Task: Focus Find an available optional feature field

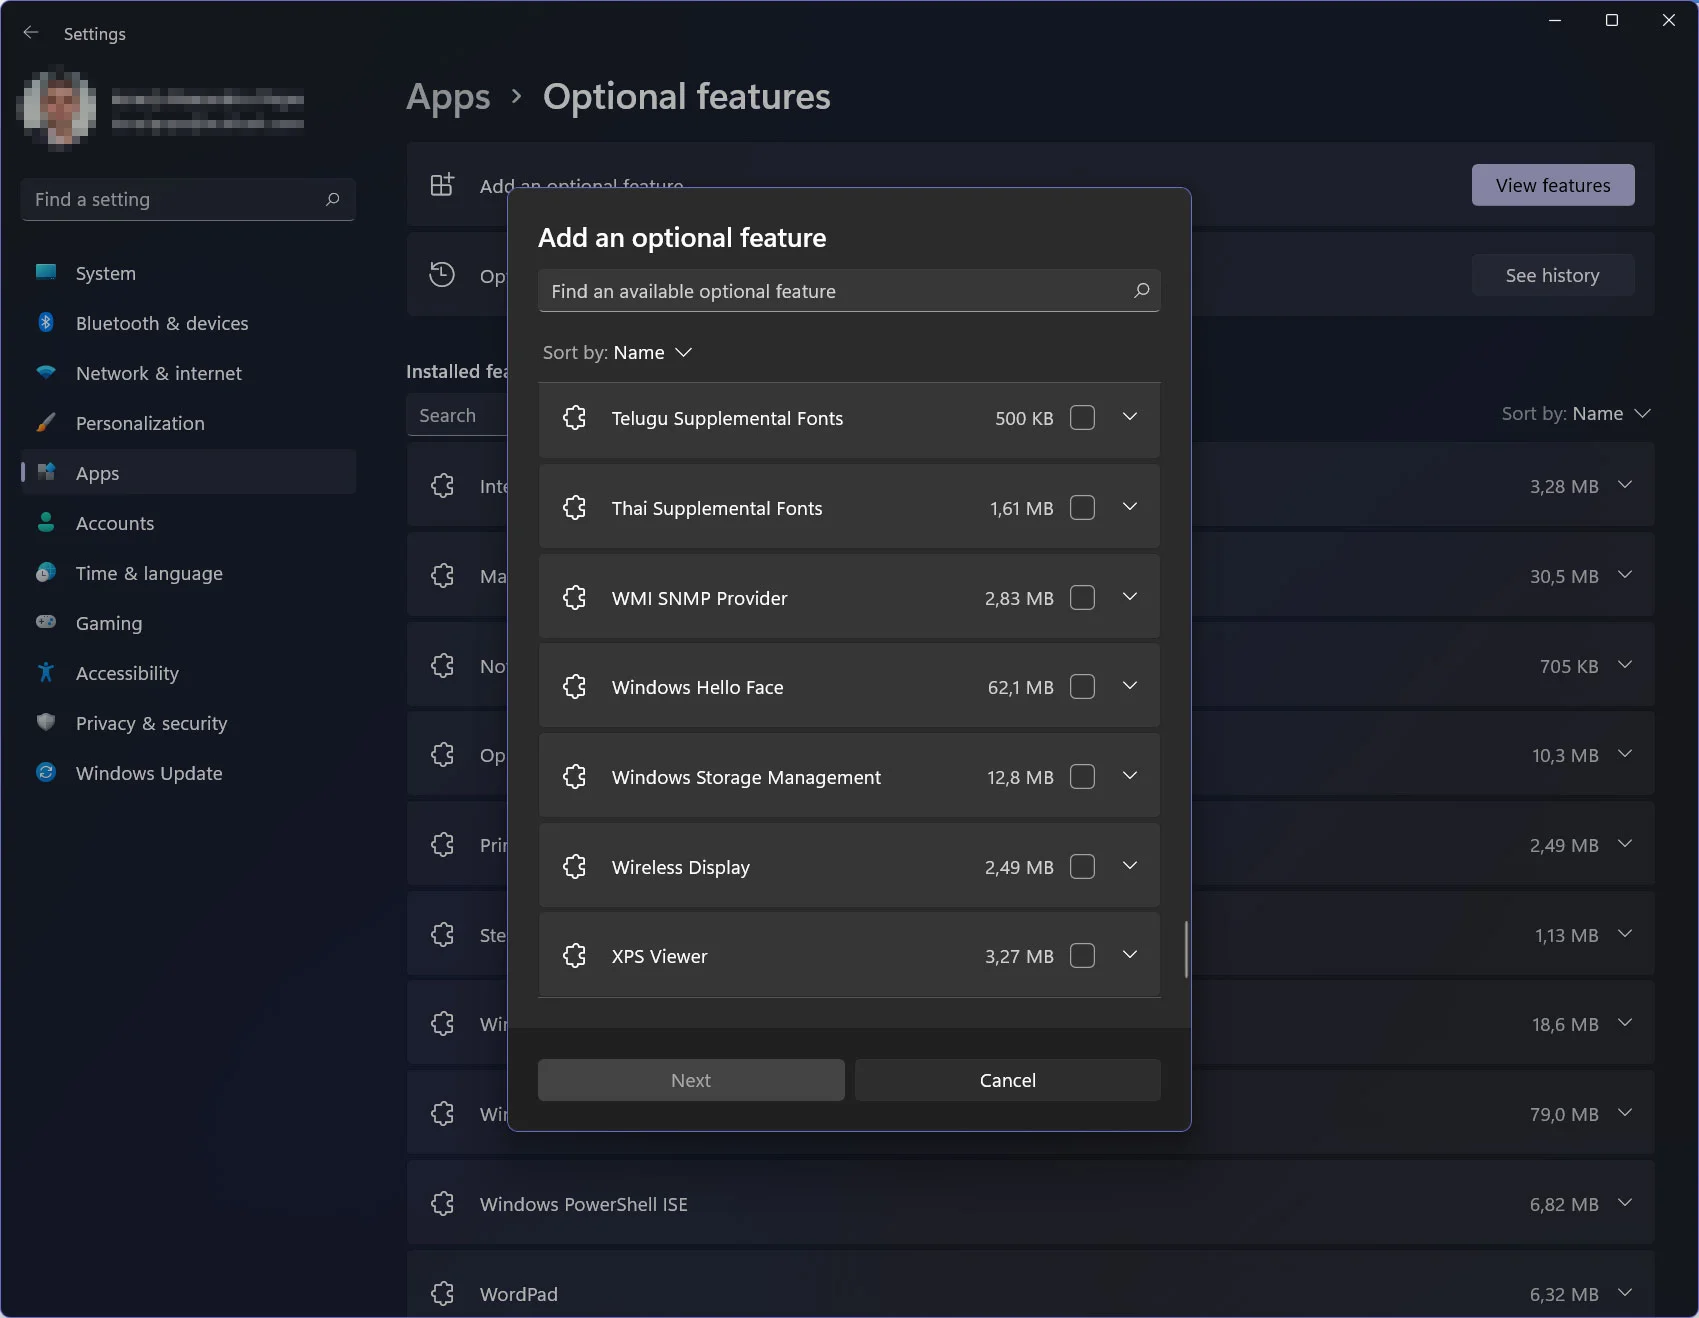Action: coord(849,291)
